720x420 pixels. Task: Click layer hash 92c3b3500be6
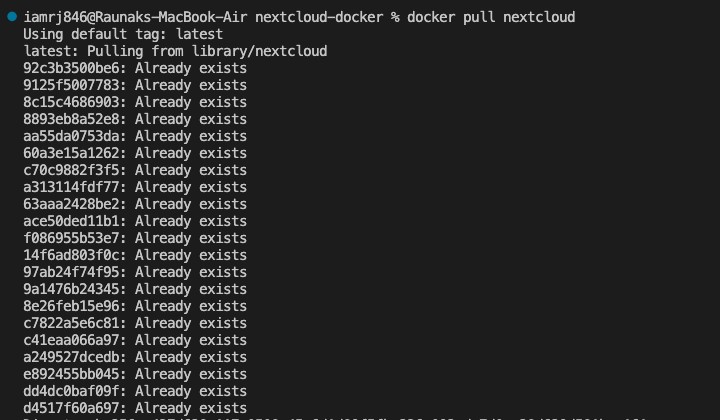[74, 68]
